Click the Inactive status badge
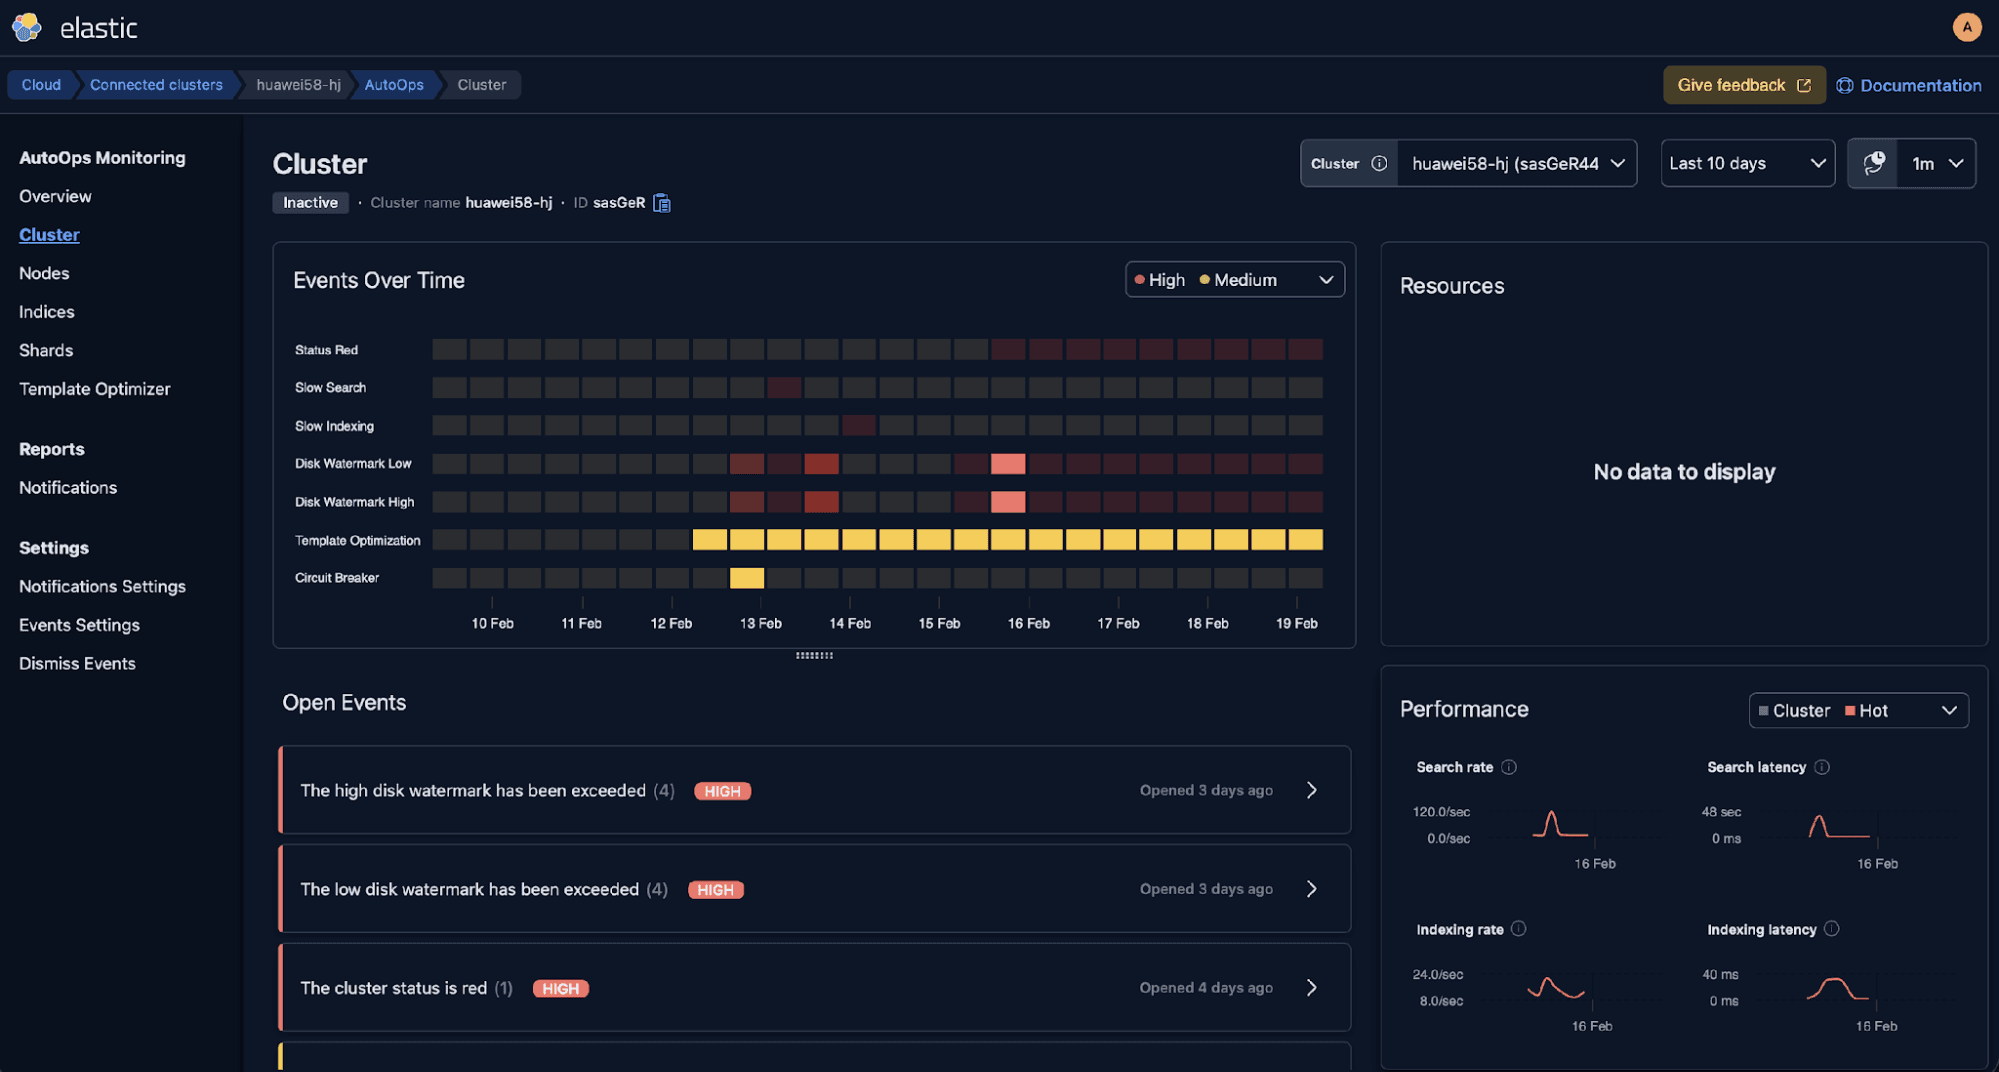The width and height of the screenshot is (1999, 1072). [310, 203]
